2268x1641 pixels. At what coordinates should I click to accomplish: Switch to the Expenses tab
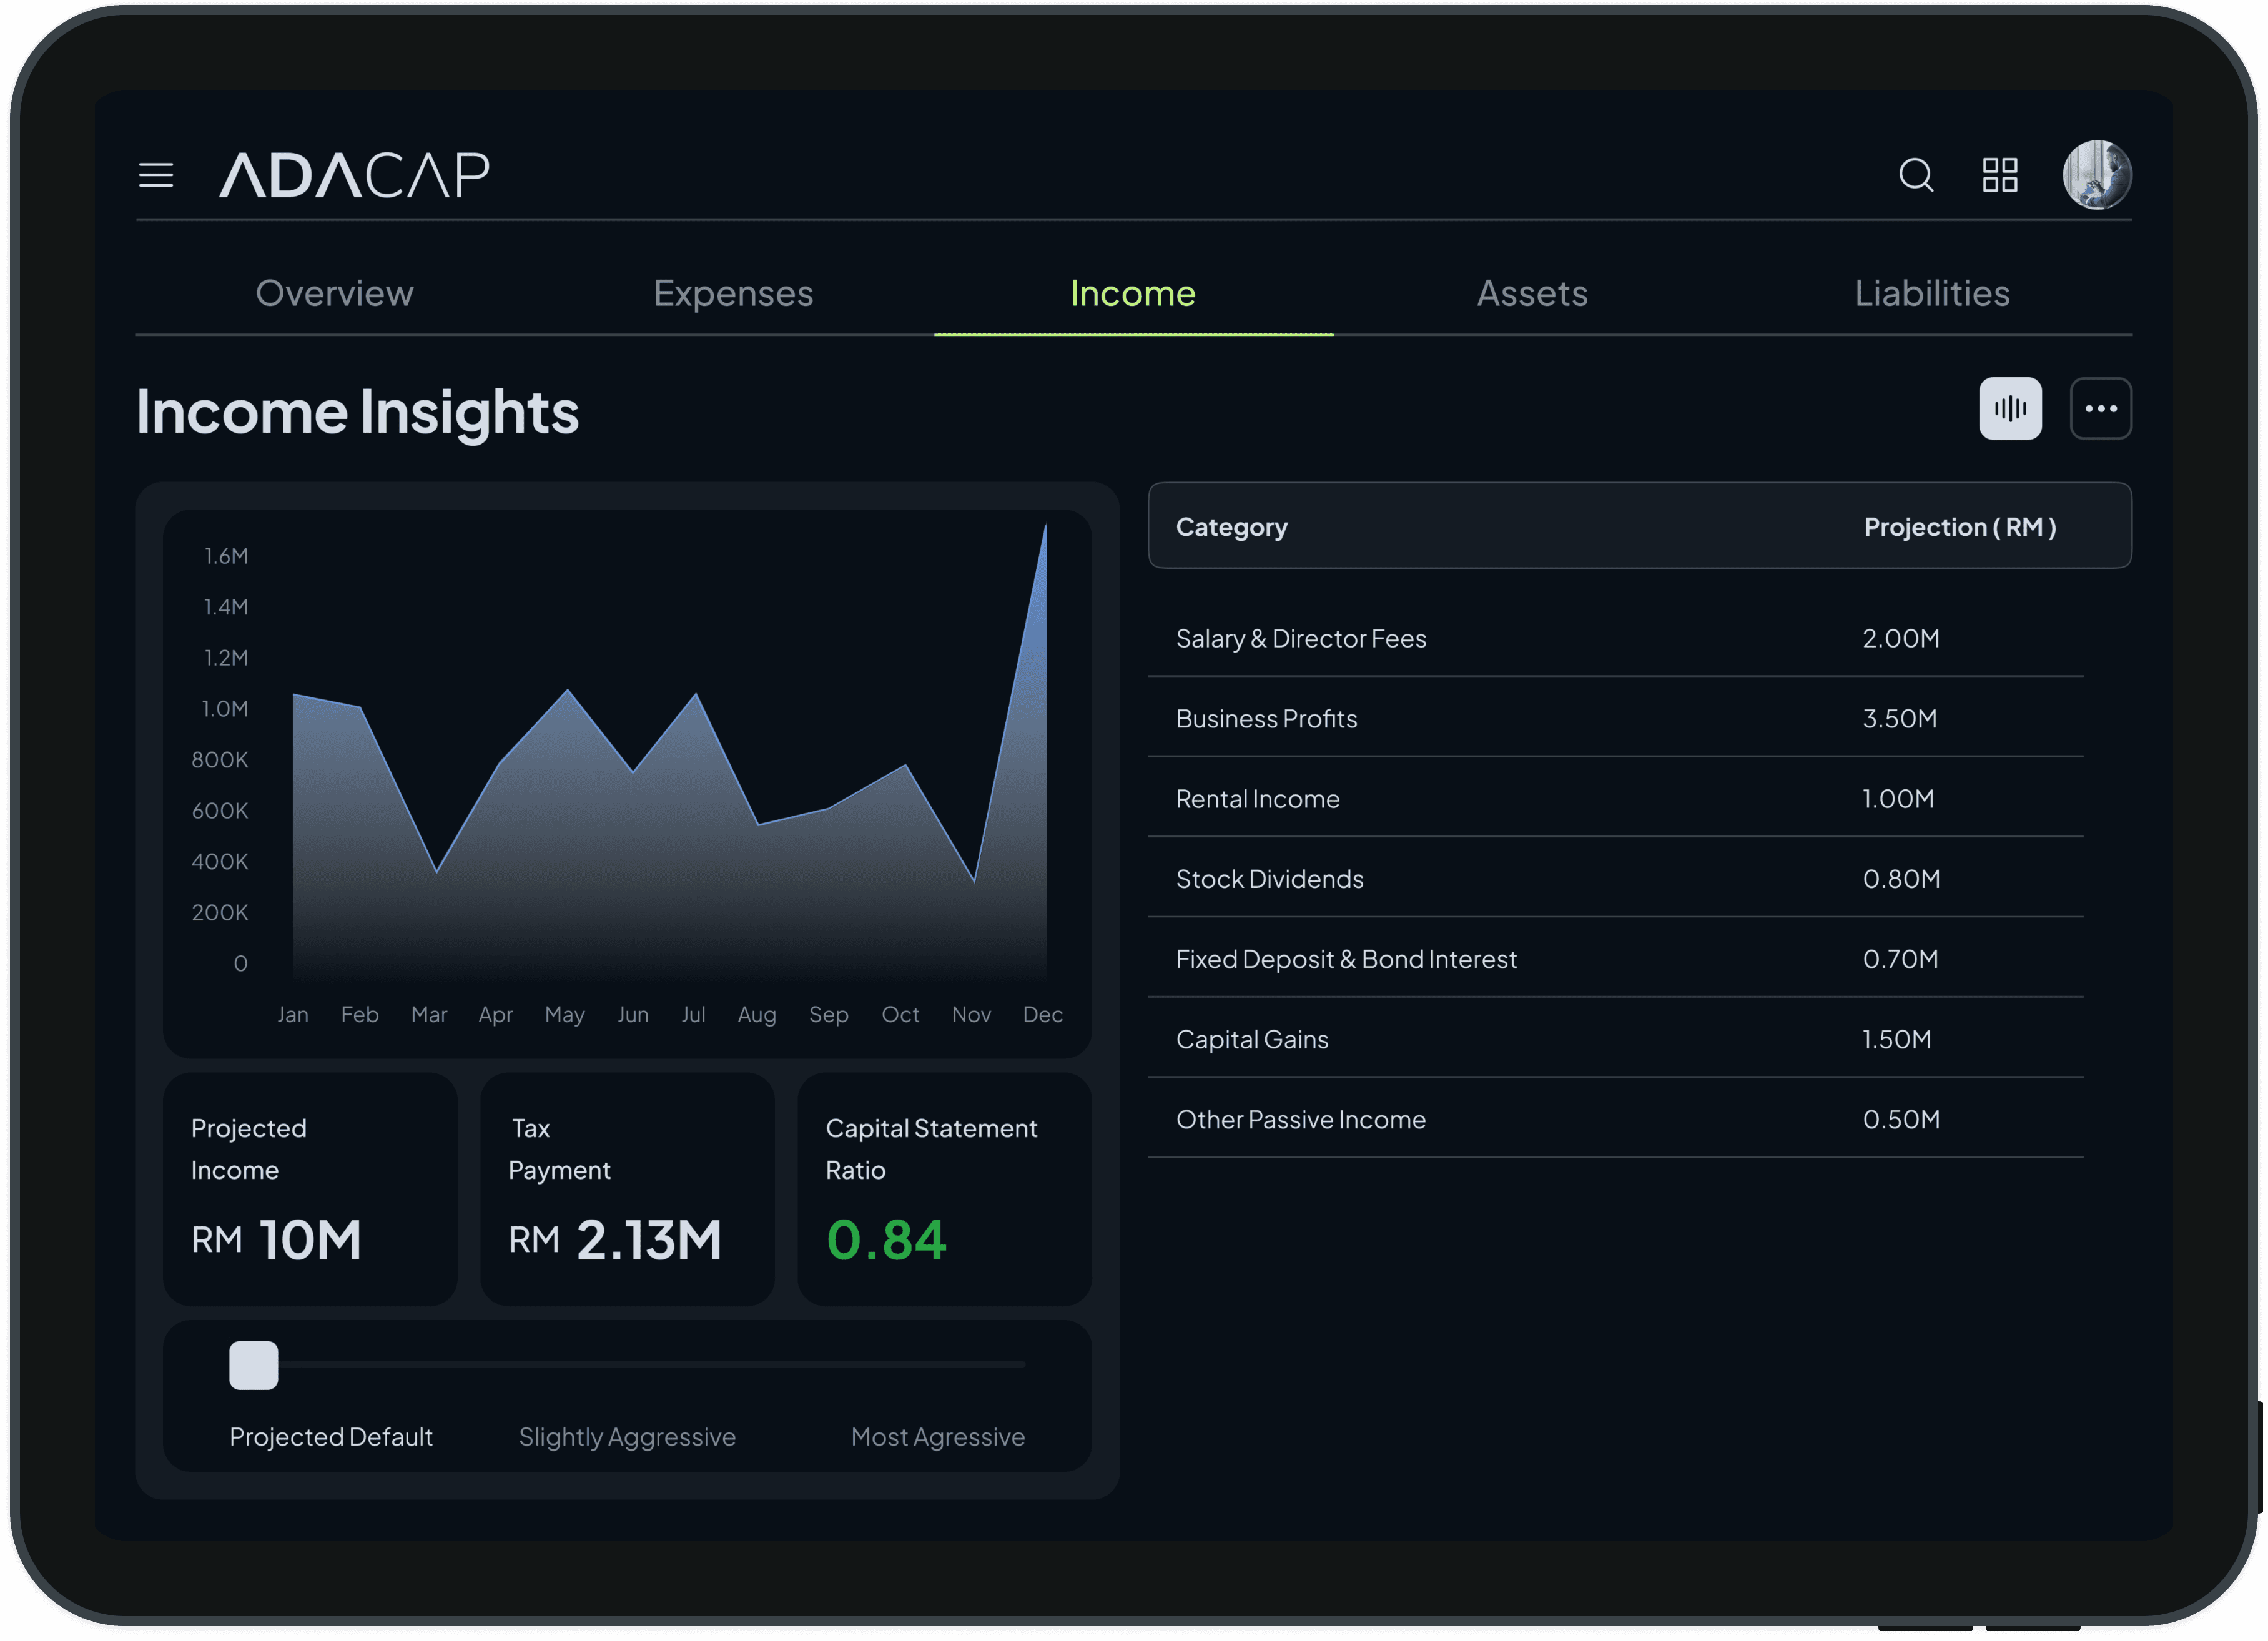(733, 293)
